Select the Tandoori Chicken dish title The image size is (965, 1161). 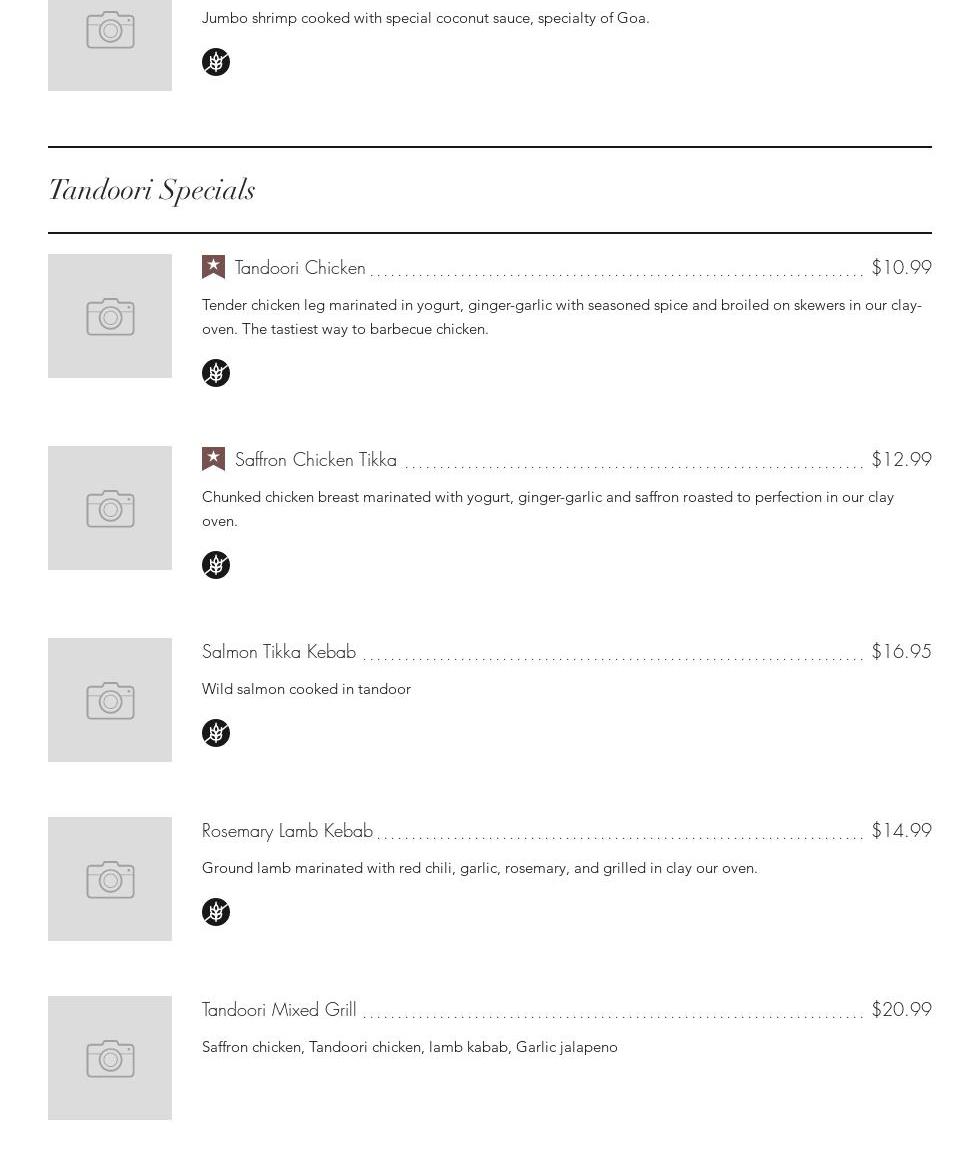pos(300,268)
